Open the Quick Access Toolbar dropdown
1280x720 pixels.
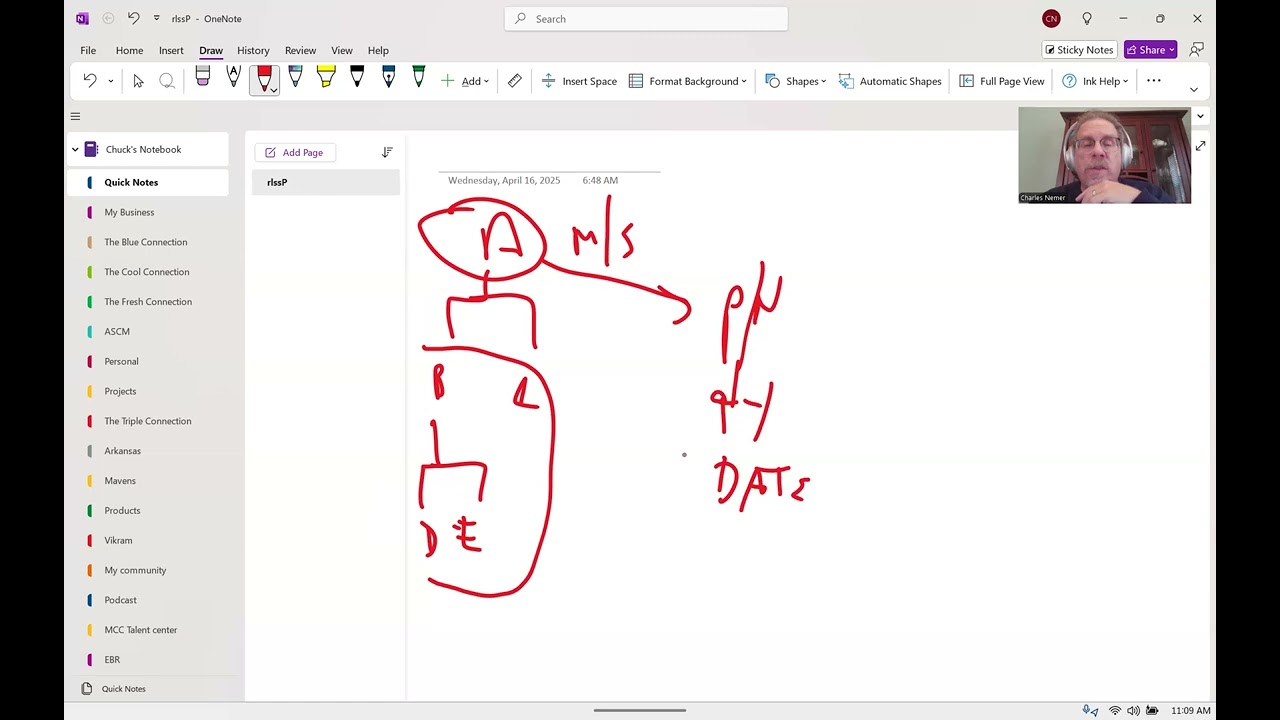[157, 18]
